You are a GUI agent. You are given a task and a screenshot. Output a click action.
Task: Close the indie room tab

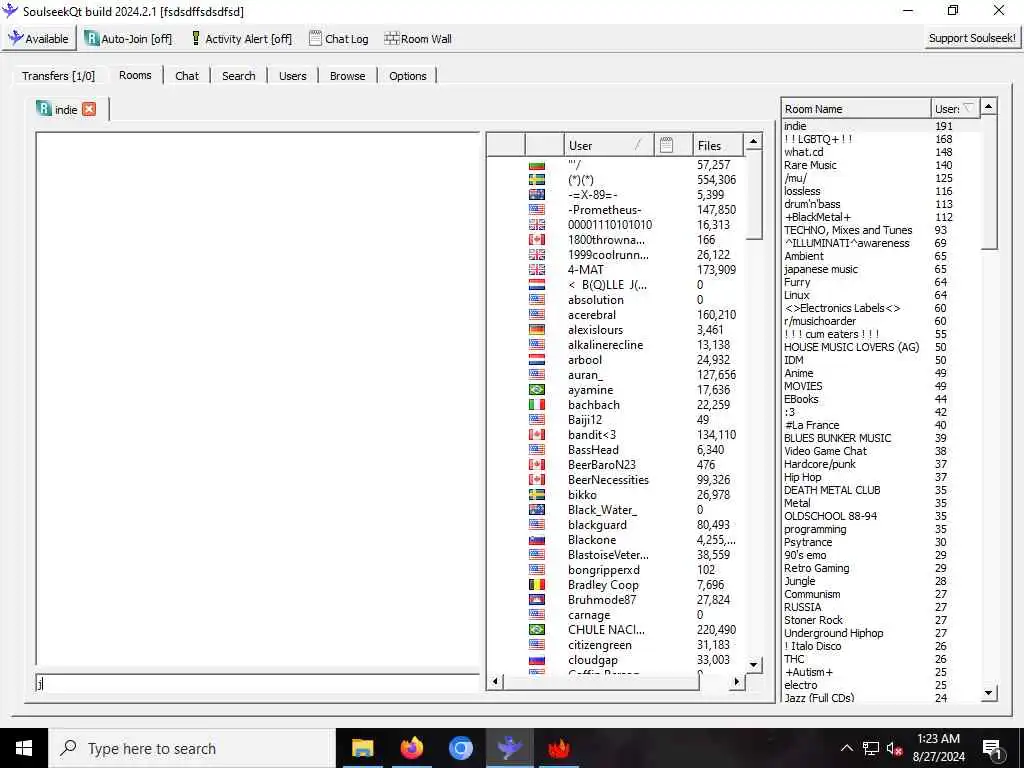(x=89, y=109)
